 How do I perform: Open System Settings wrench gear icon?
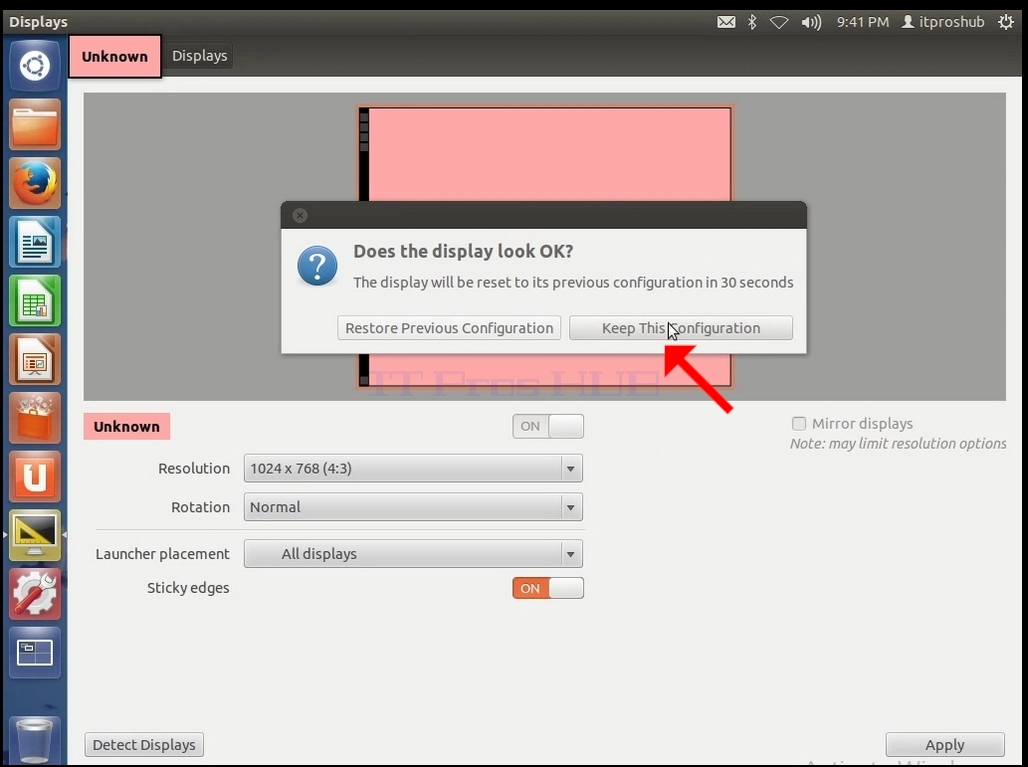tap(35, 594)
